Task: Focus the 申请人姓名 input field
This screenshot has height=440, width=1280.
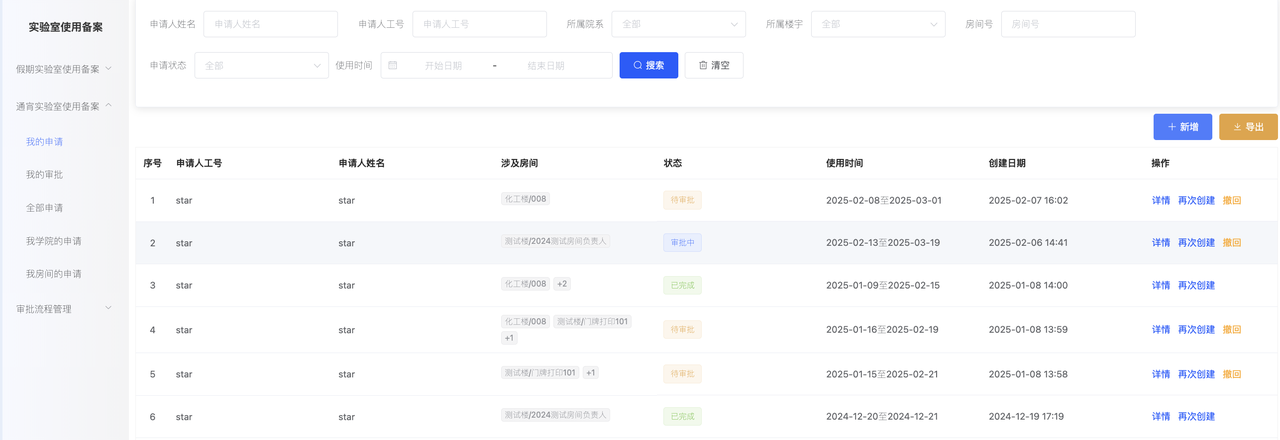Action: pos(270,24)
